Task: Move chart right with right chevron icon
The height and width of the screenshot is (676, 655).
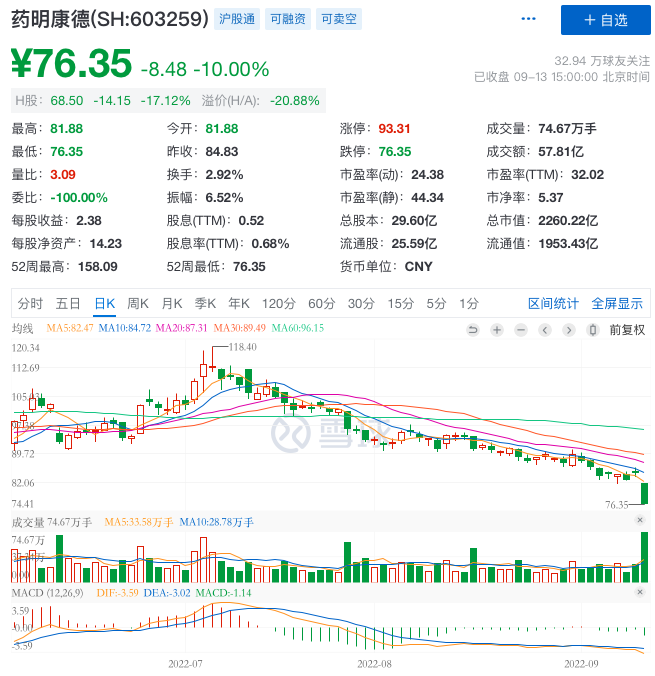Action: tap(569, 330)
